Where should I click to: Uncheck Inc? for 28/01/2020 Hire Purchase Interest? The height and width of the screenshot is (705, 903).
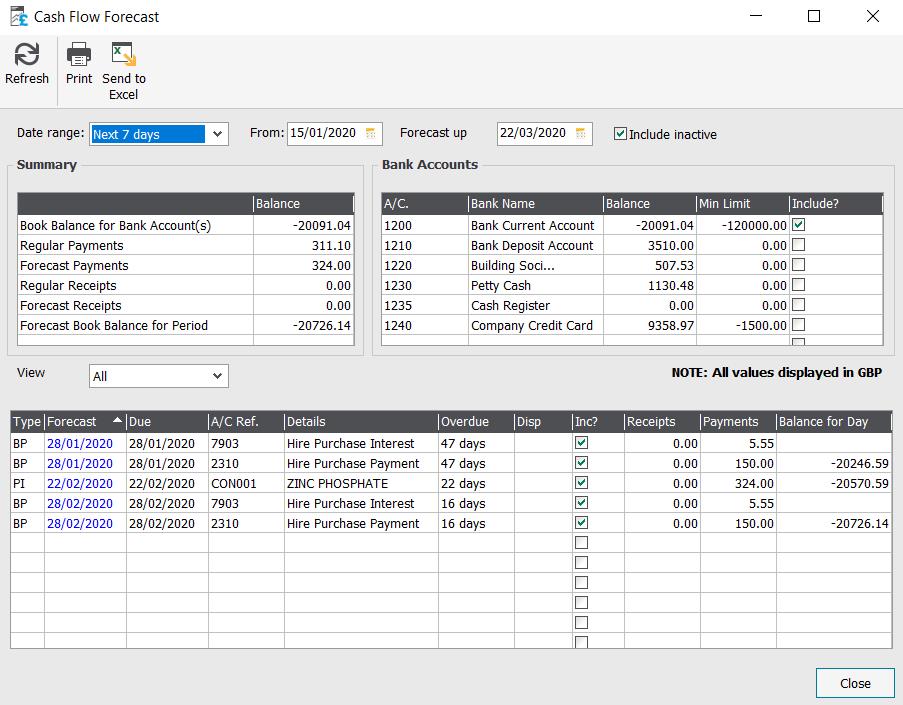pyautogui.click(x=582, y=443)
